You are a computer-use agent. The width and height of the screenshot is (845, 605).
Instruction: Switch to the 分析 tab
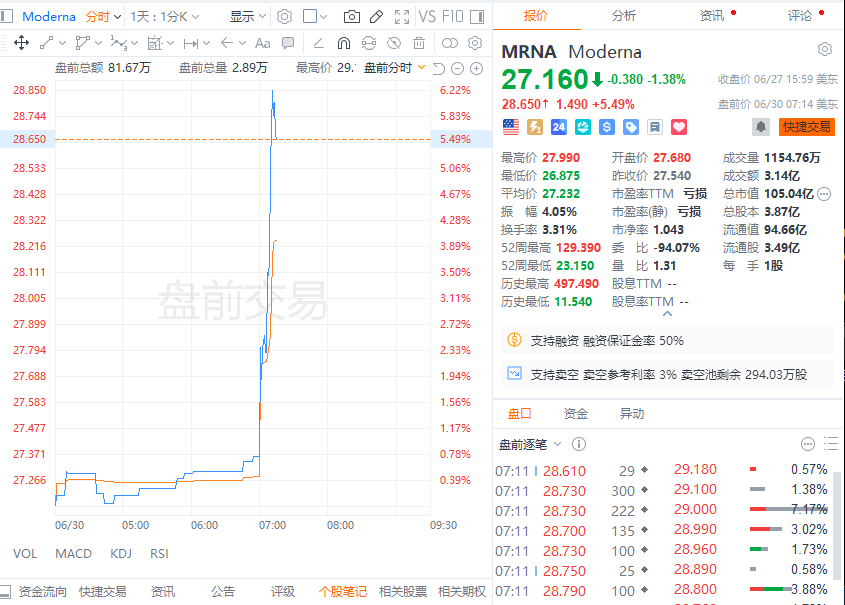click(624, 16)
